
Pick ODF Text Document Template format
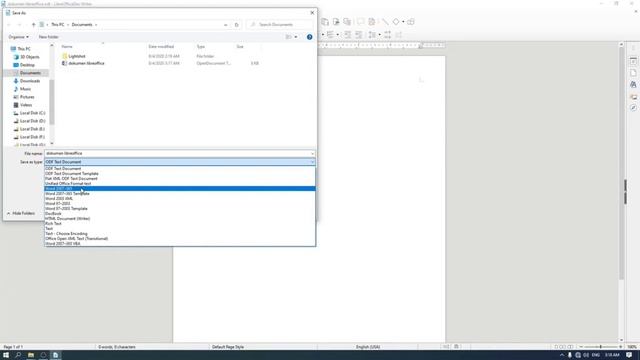click(180, 173)
